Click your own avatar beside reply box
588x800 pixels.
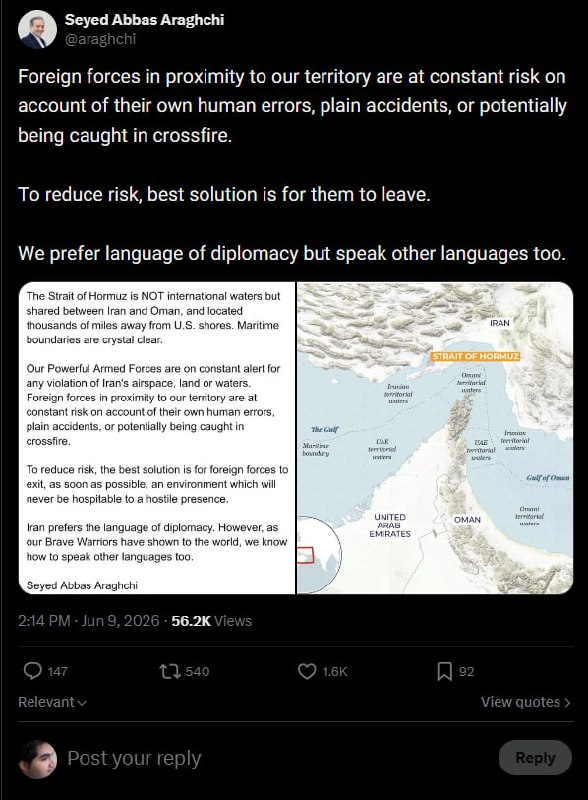(38, 759)
